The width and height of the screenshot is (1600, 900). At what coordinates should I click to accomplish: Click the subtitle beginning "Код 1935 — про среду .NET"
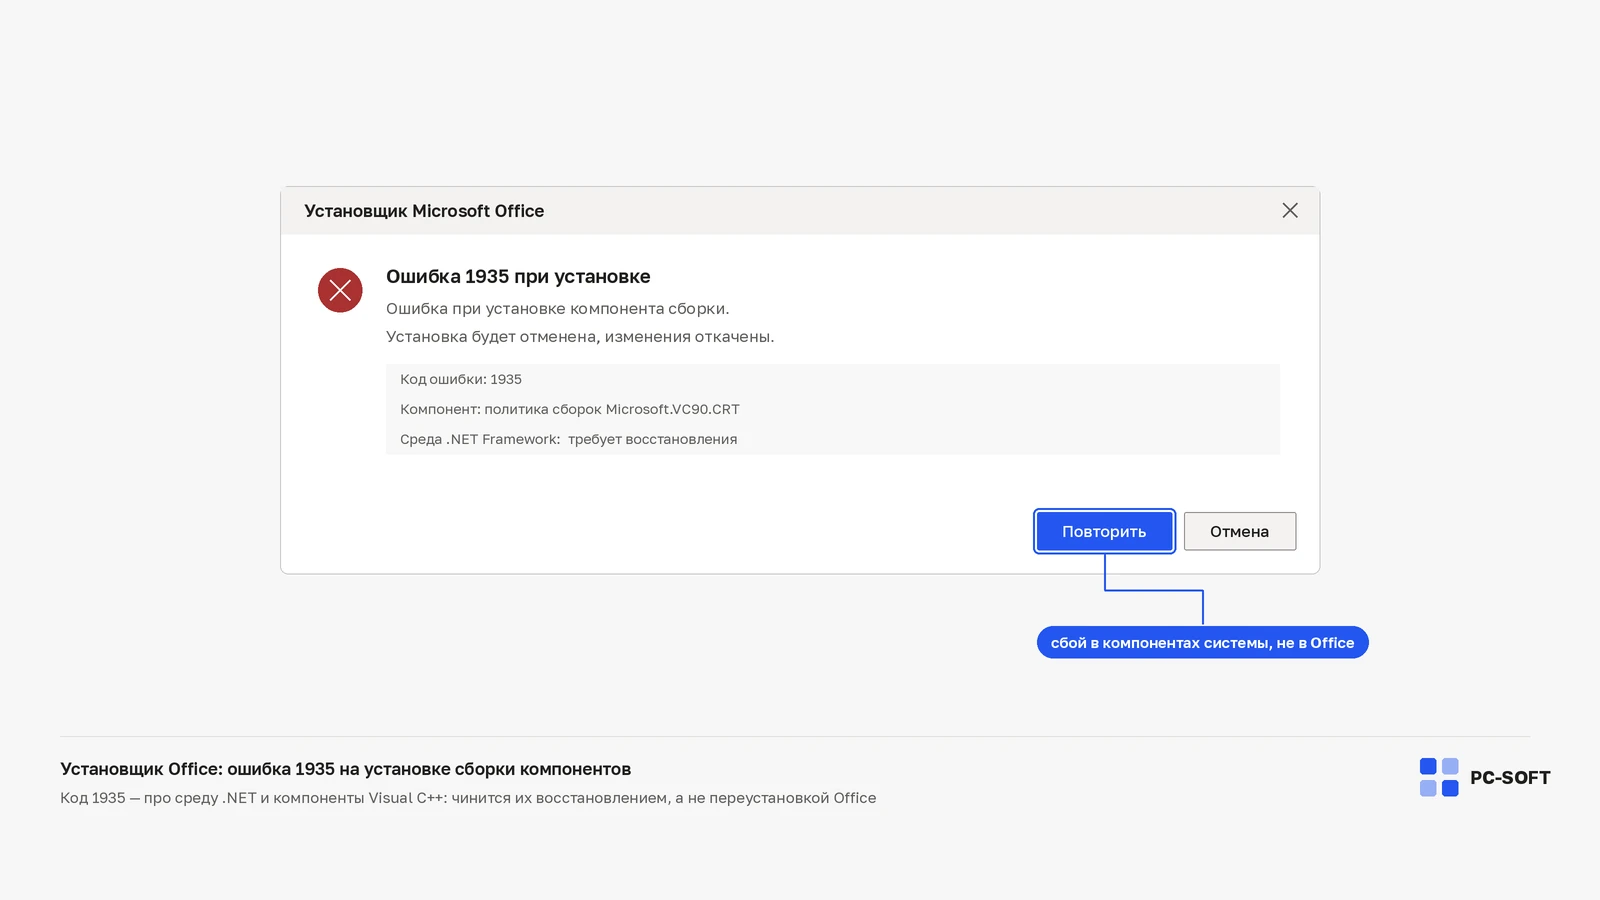(468, 798)
